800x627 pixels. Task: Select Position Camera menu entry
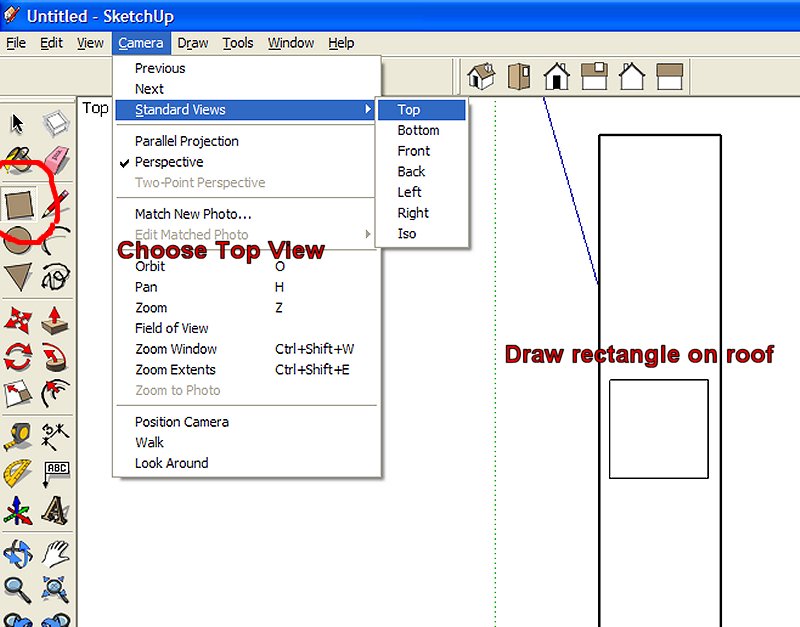(x=246, y=422)
